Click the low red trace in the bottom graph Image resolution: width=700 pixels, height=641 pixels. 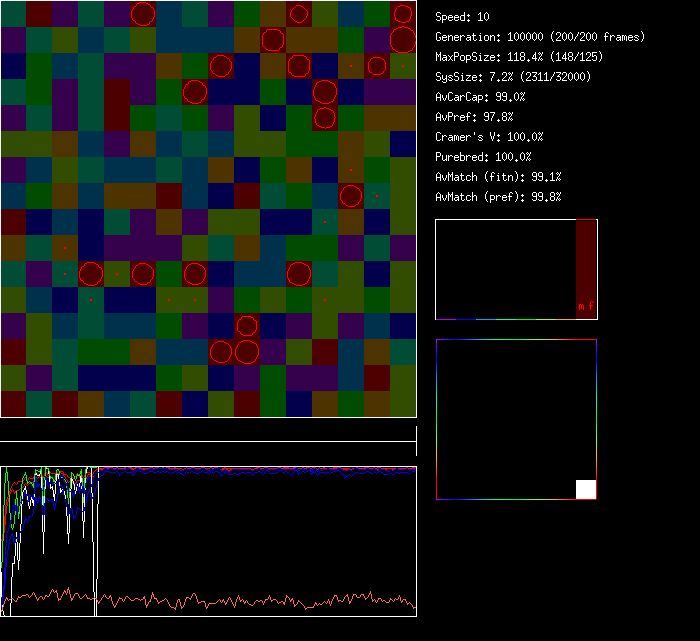250,601
